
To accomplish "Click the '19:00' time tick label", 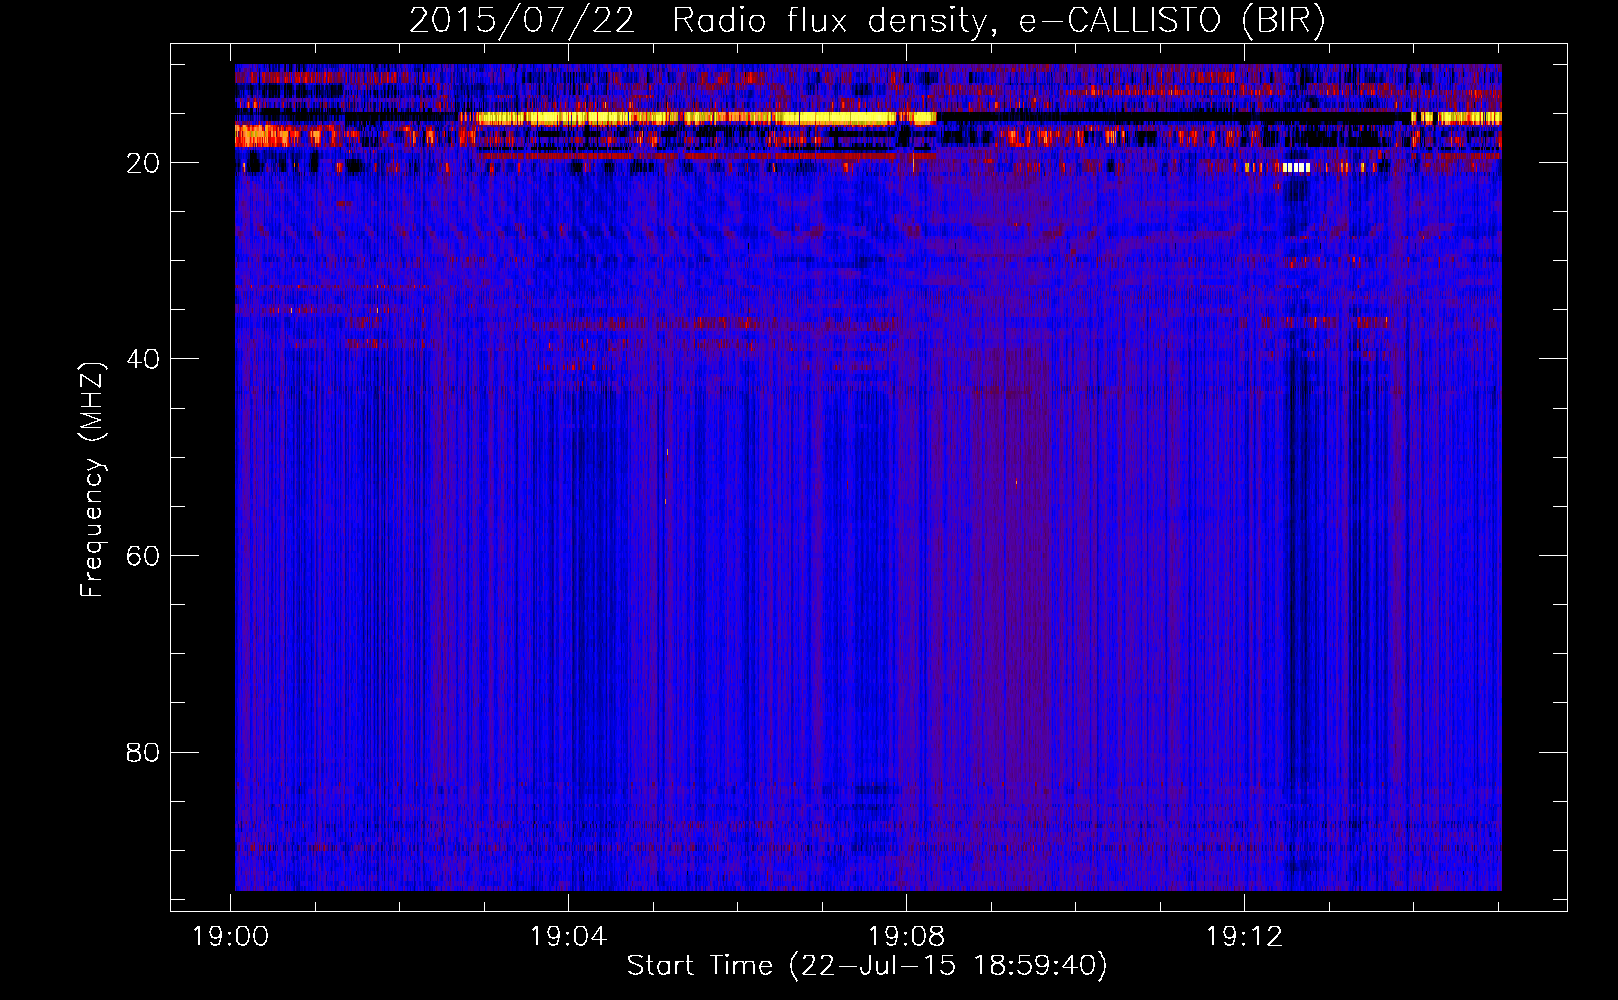I will click(231, 937).
